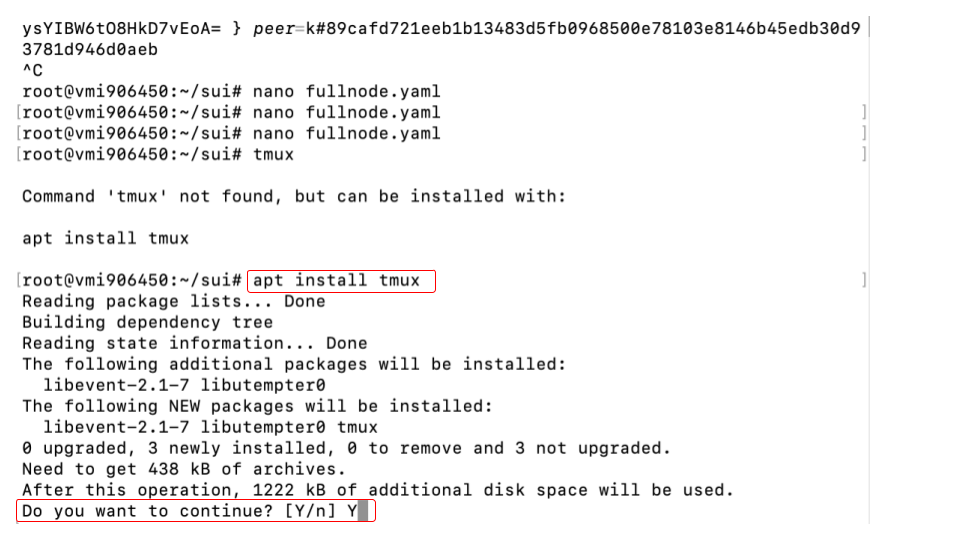Click the "[Y/n]" option text
960x540 pixels.
(310, 511)
